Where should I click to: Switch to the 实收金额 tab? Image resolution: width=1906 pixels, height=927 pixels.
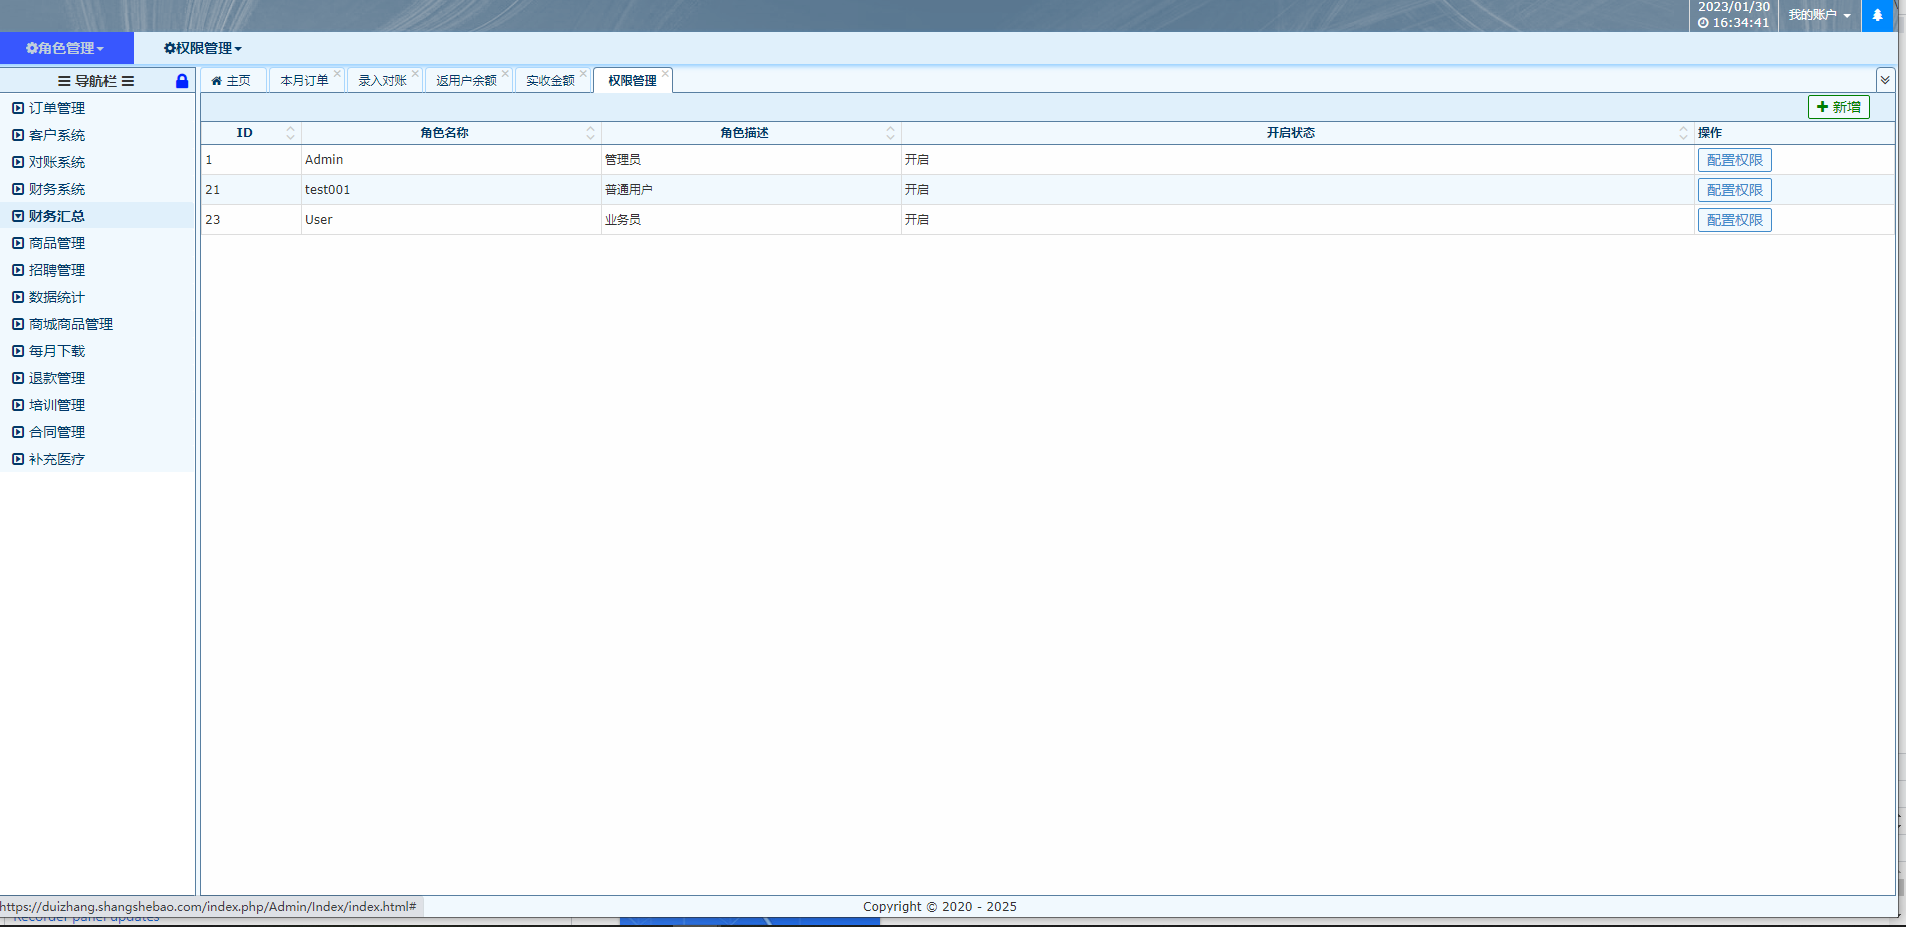tap(551, 81)
